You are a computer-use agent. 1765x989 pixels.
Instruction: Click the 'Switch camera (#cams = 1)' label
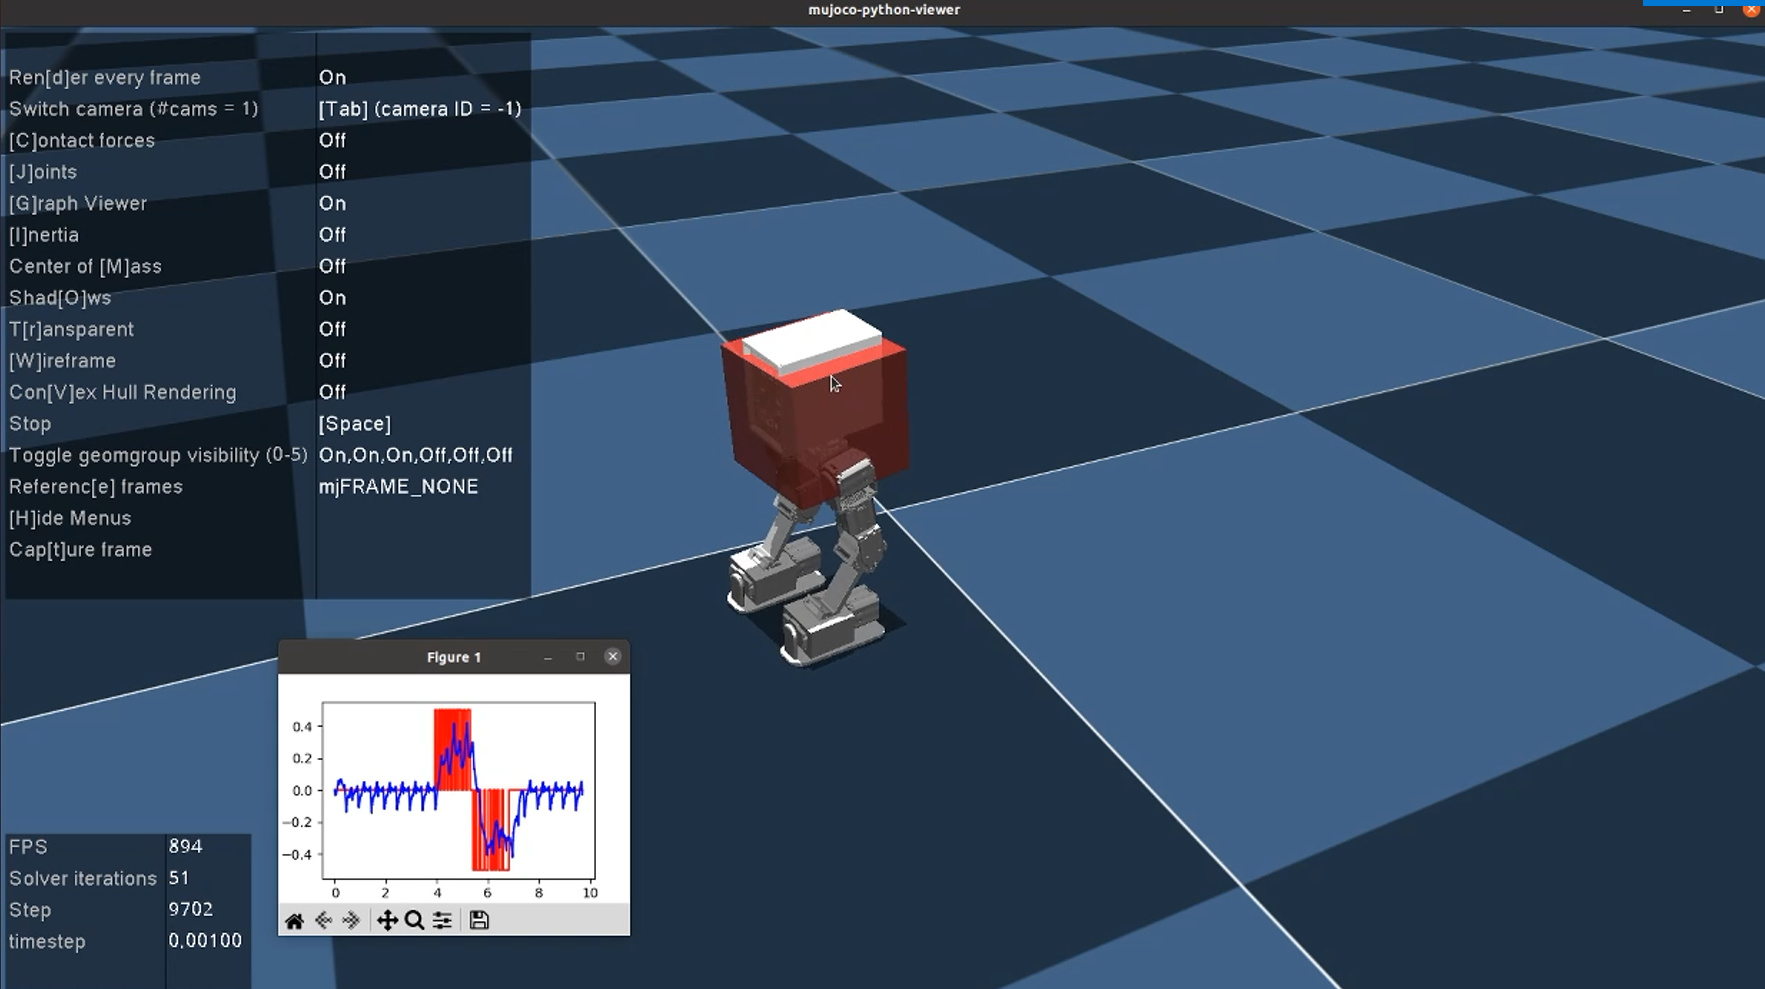coord(133,109)
